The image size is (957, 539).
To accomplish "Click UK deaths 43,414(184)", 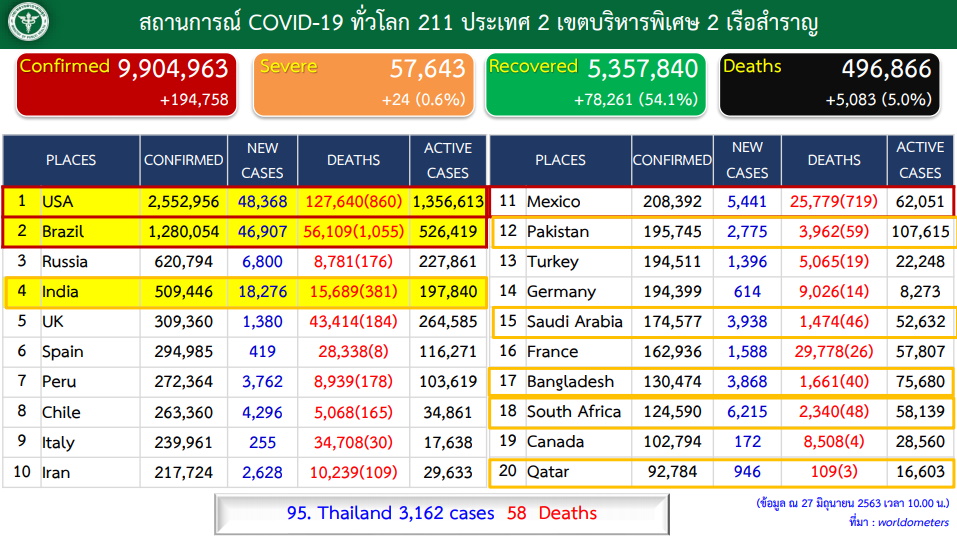I will (x=353, y=321).
